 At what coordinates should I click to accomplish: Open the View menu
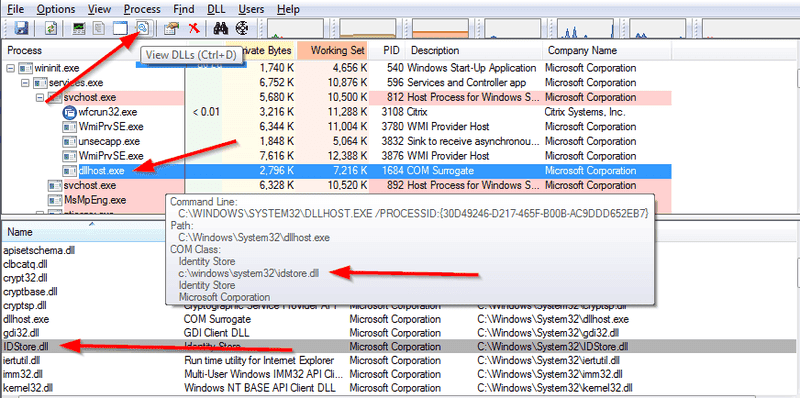99,9
